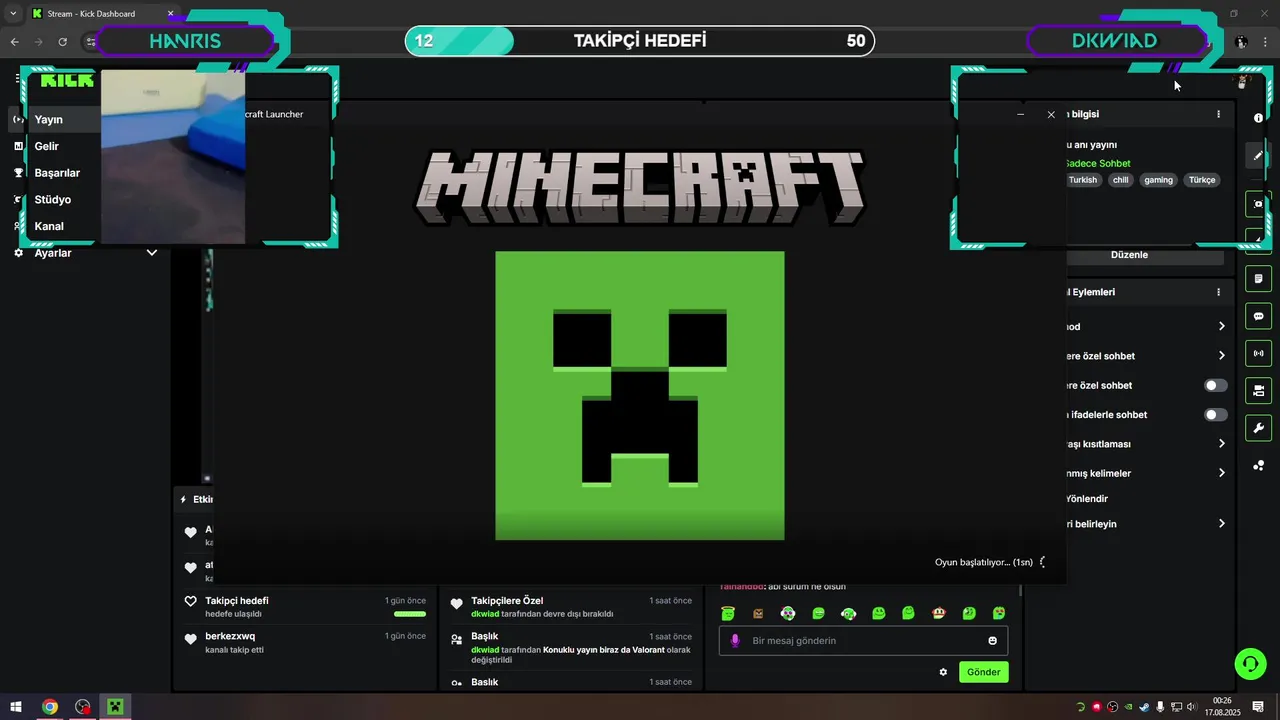
Task: Click the Düzenle button
Action: tap(1129, 255)
